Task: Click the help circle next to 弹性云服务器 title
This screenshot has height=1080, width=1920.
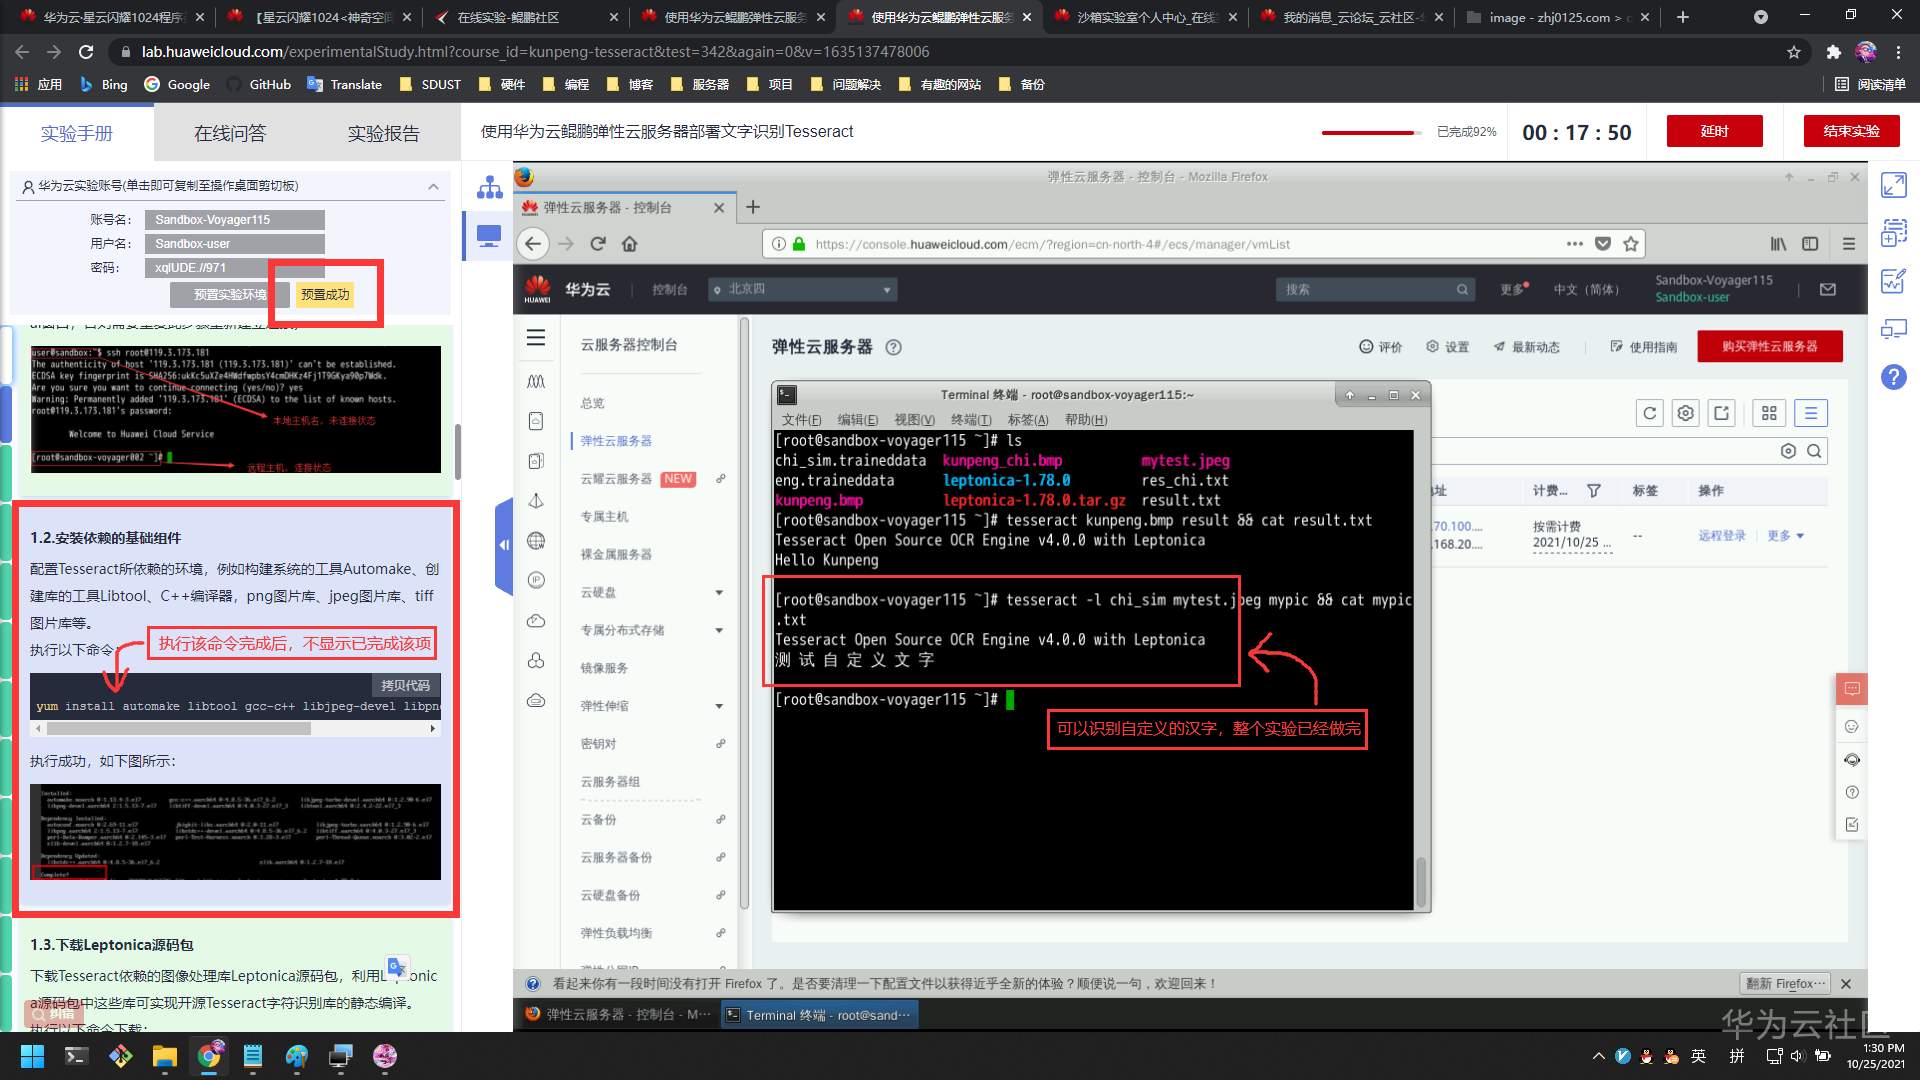Action: [894, 348]
